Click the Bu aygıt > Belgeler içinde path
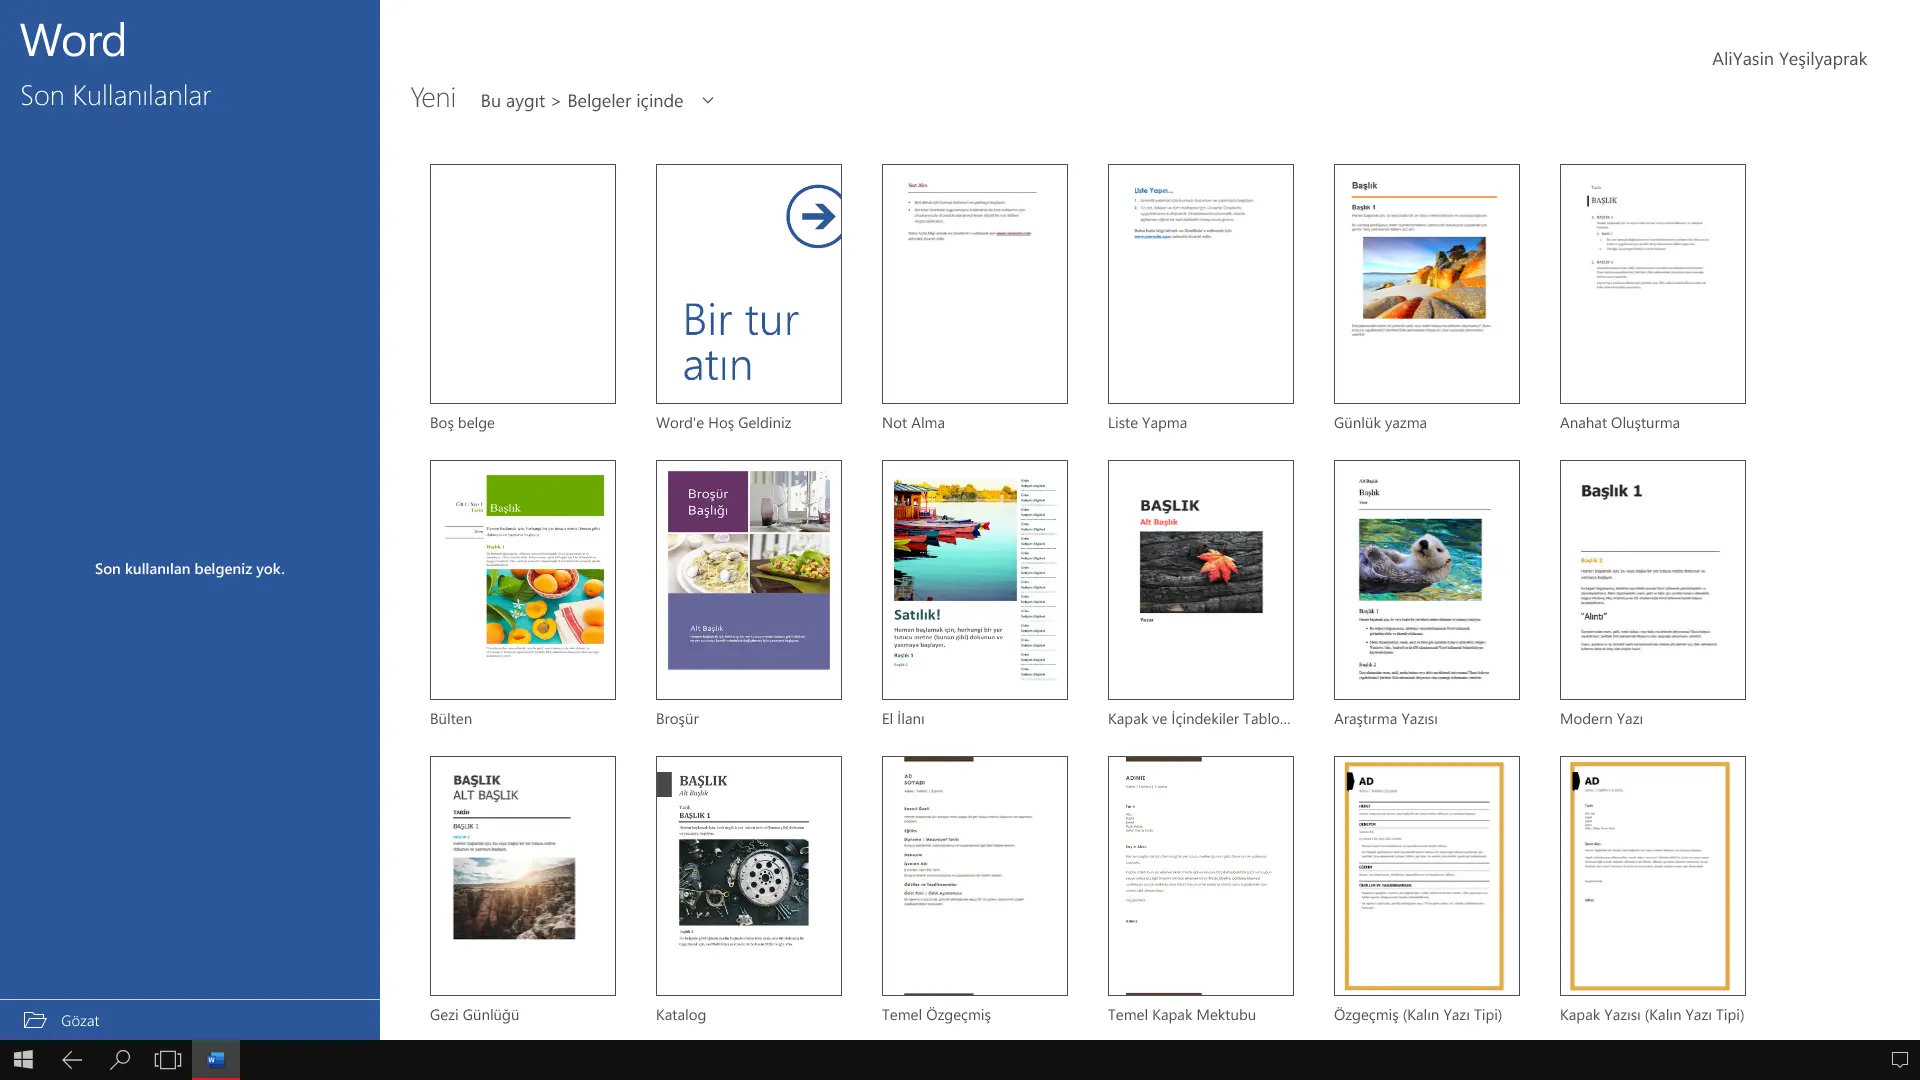 pos(582,101)
